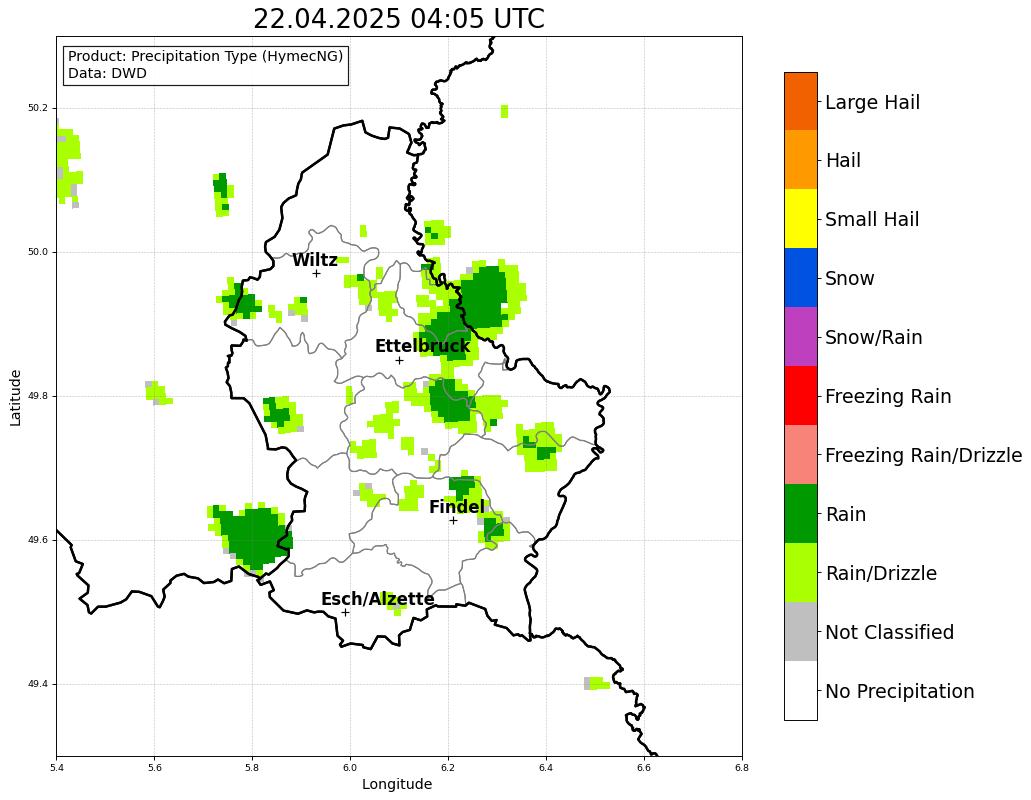Image resolution: width=1031 pixels, height=800 pixels.
Task: Click the gray Not Classified swatch
Action: coord(801,632)
